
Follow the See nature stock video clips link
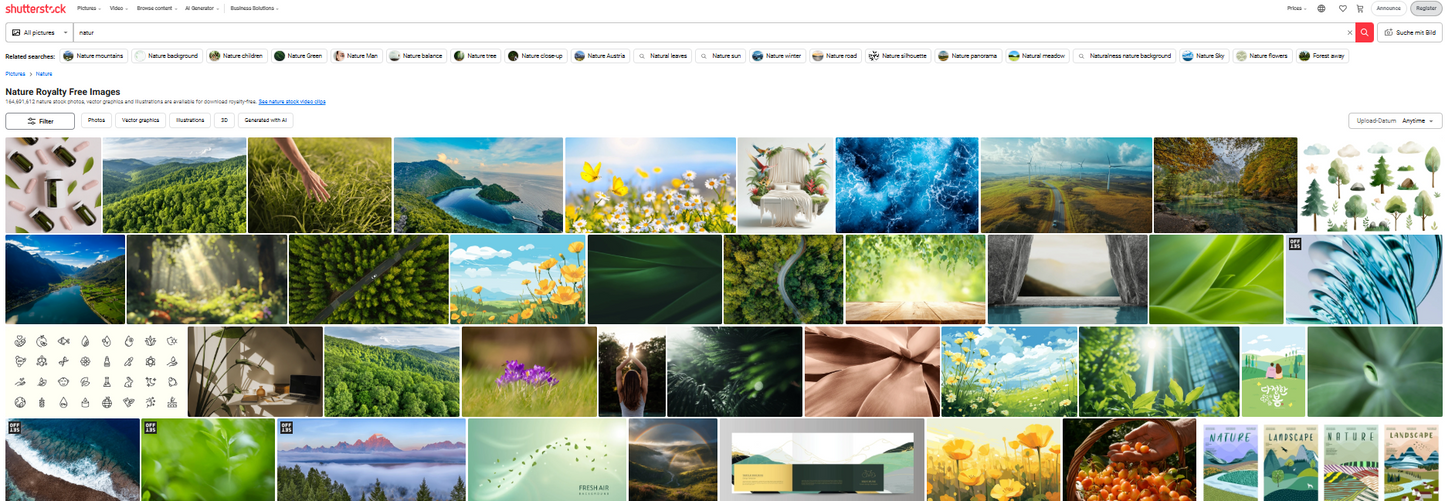coord(292,102)
